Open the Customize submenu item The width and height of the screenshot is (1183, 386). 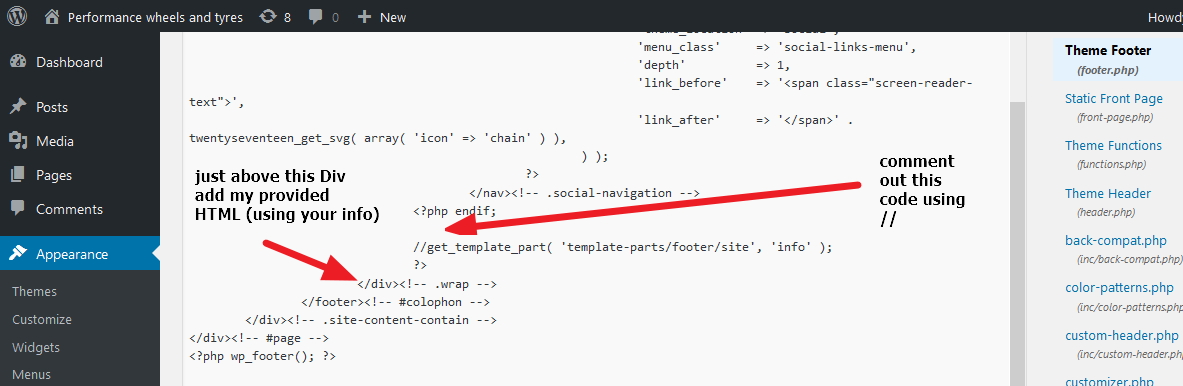pyautogui.click(x=42, y=320)
